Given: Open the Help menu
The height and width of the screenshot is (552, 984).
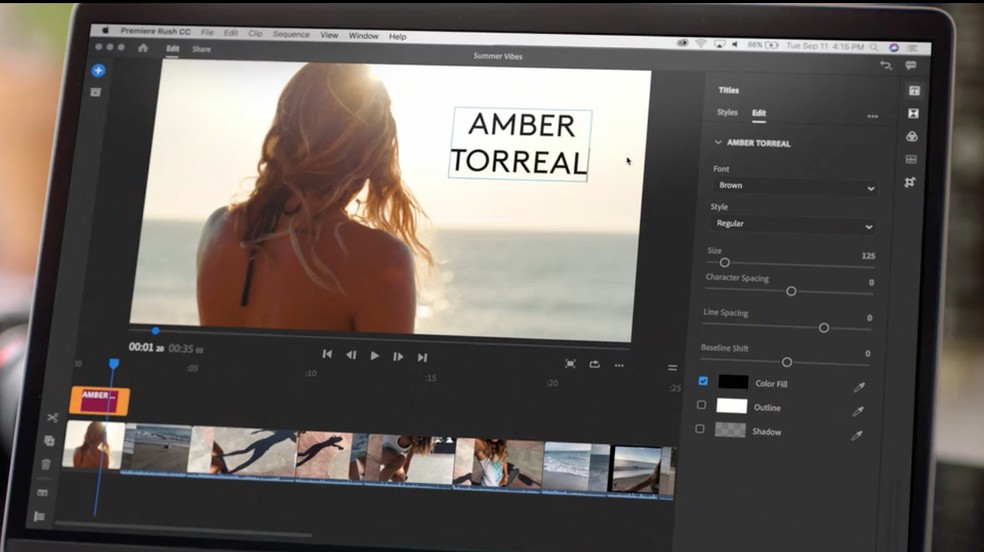Looking at the screenshot, I should click(x=397, y=36).
